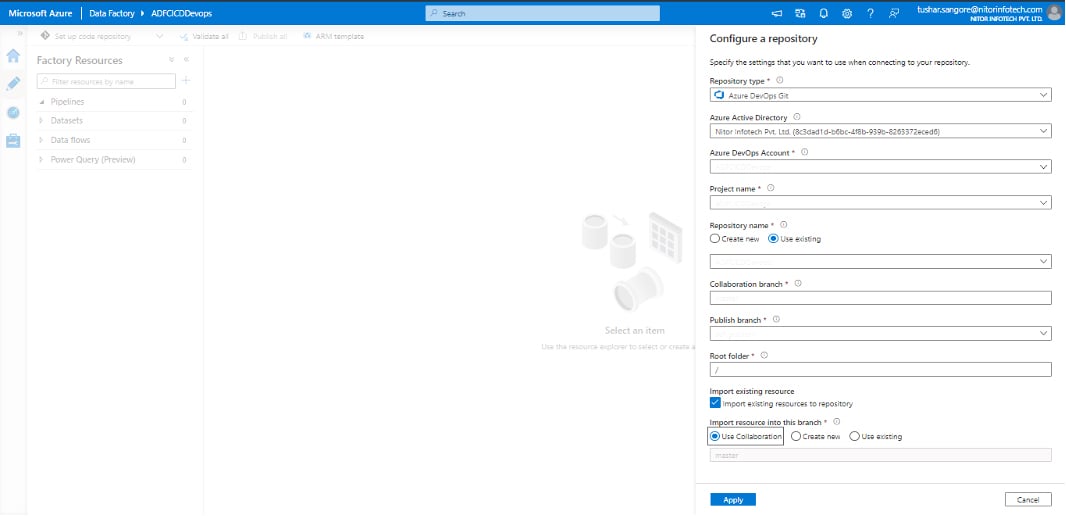Click Validate all in the toolbar

tap(204, 36)
